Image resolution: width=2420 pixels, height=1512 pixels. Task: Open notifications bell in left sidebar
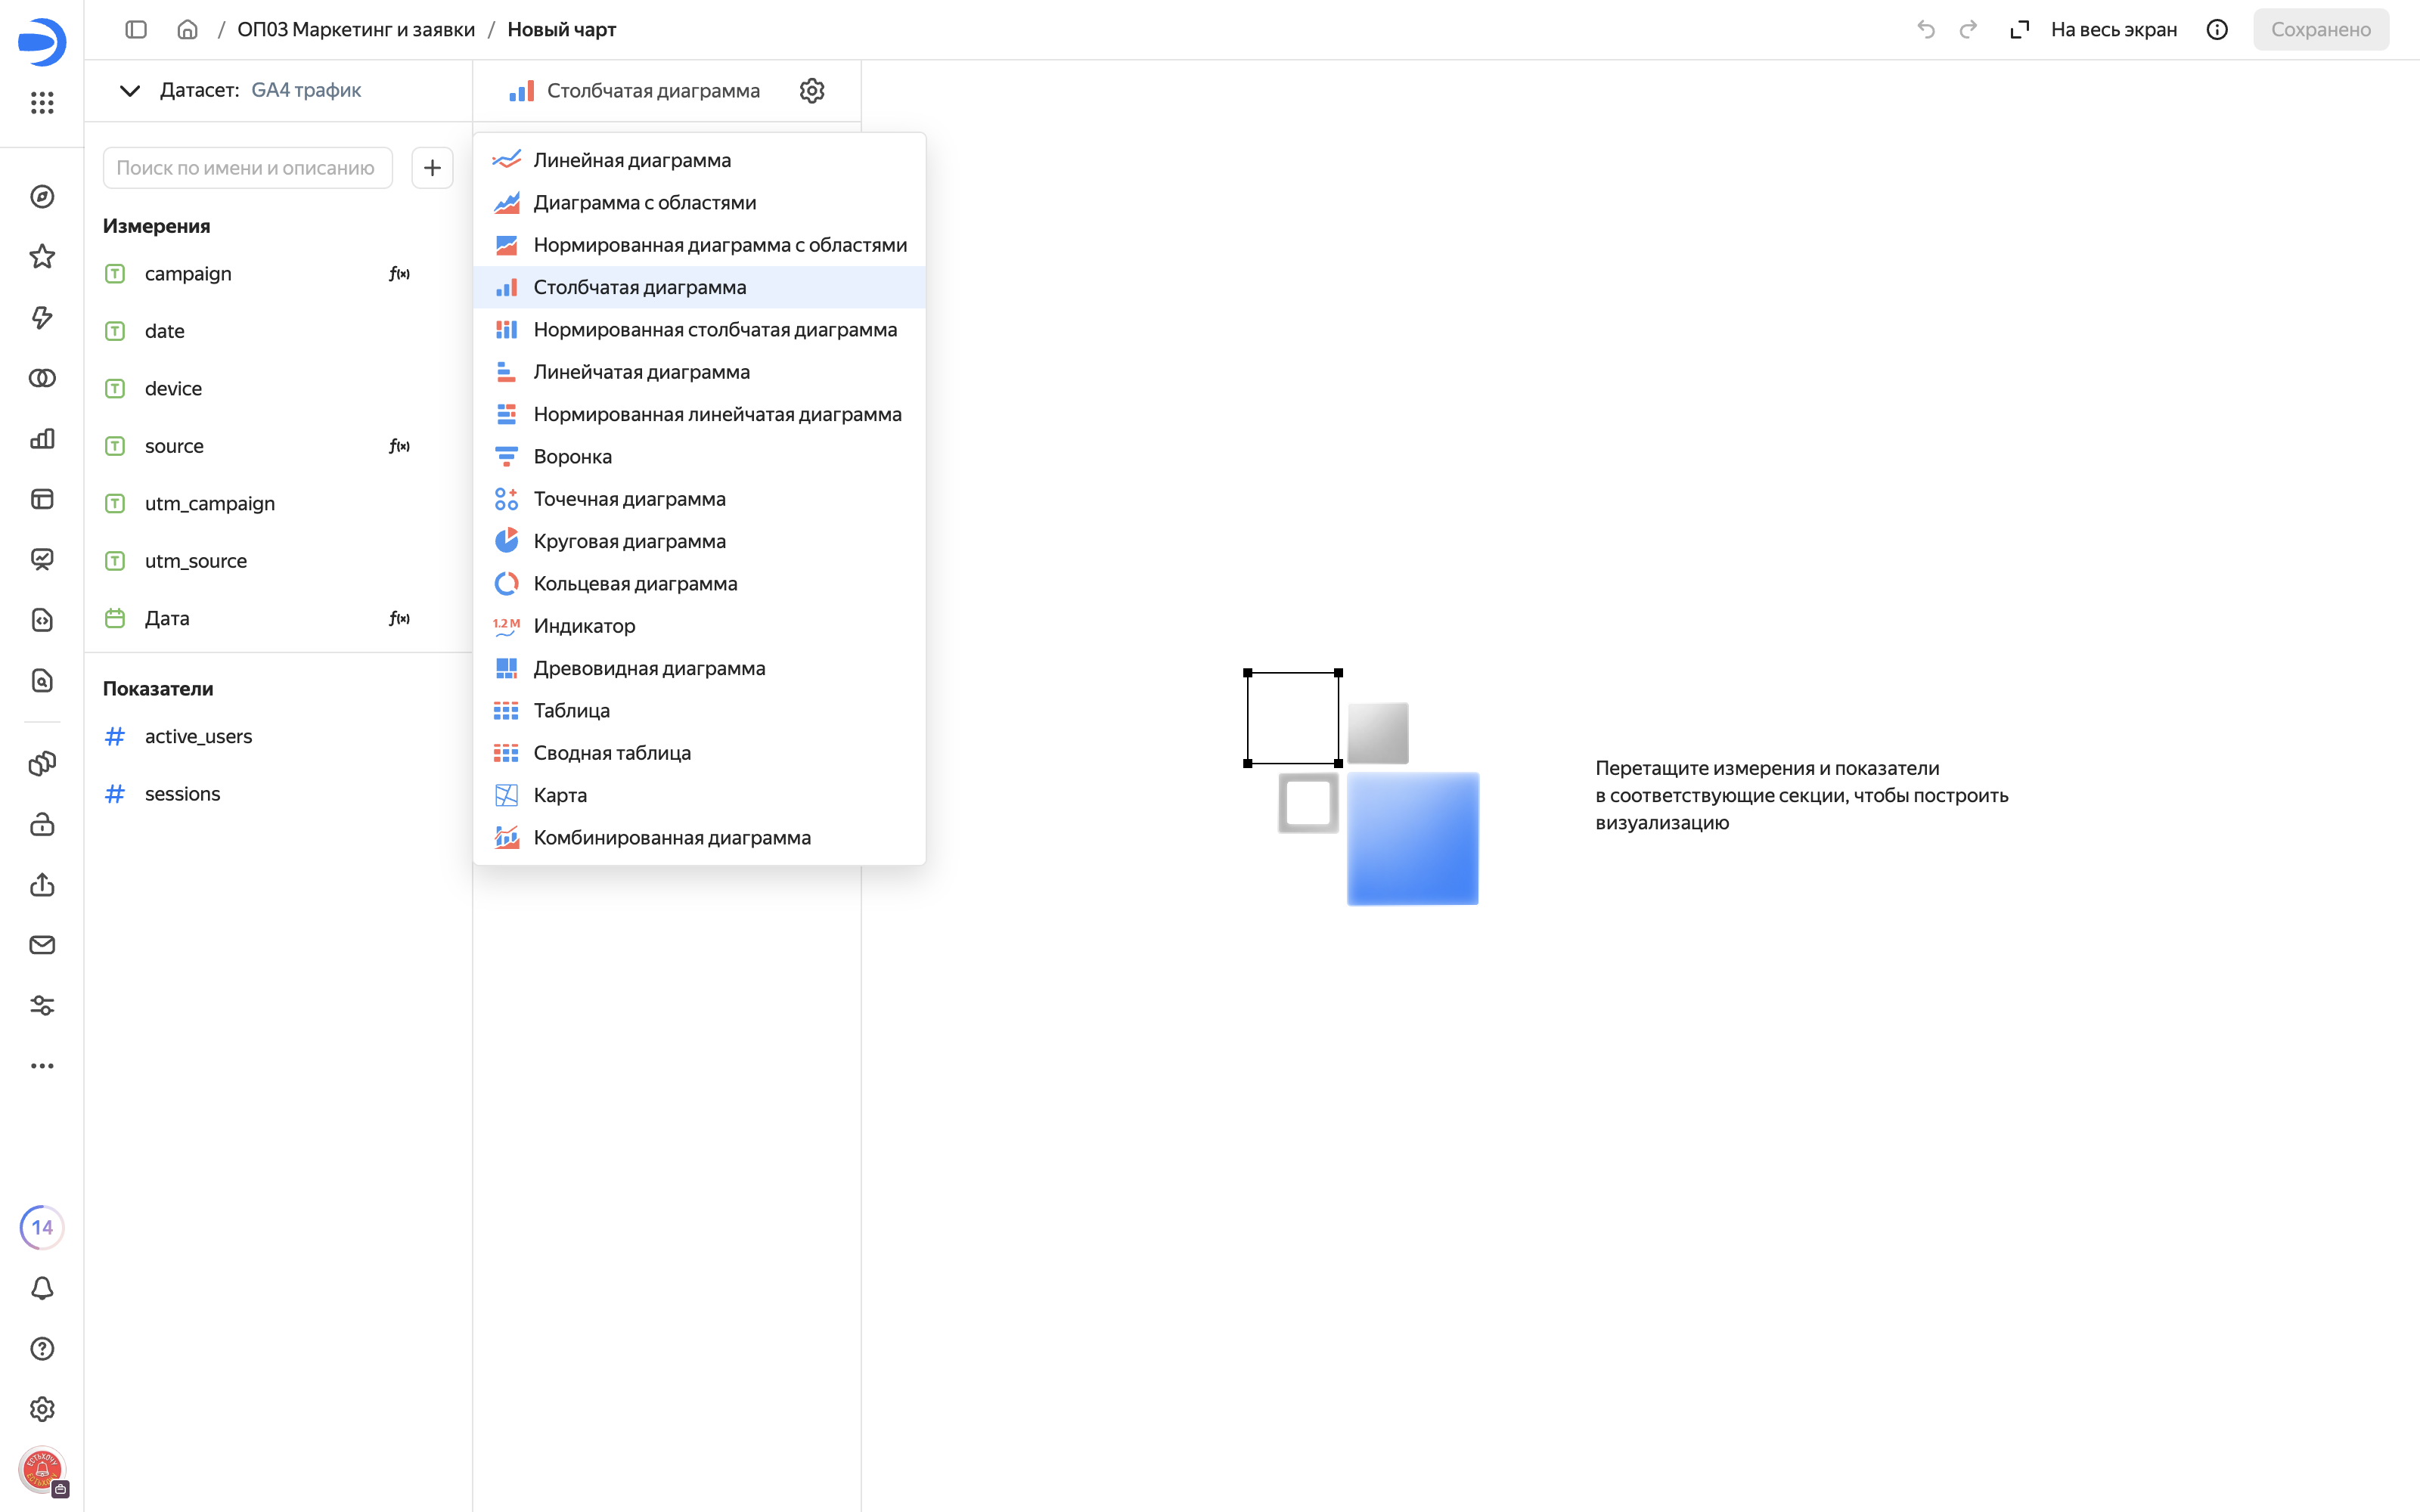point(42,1288)
